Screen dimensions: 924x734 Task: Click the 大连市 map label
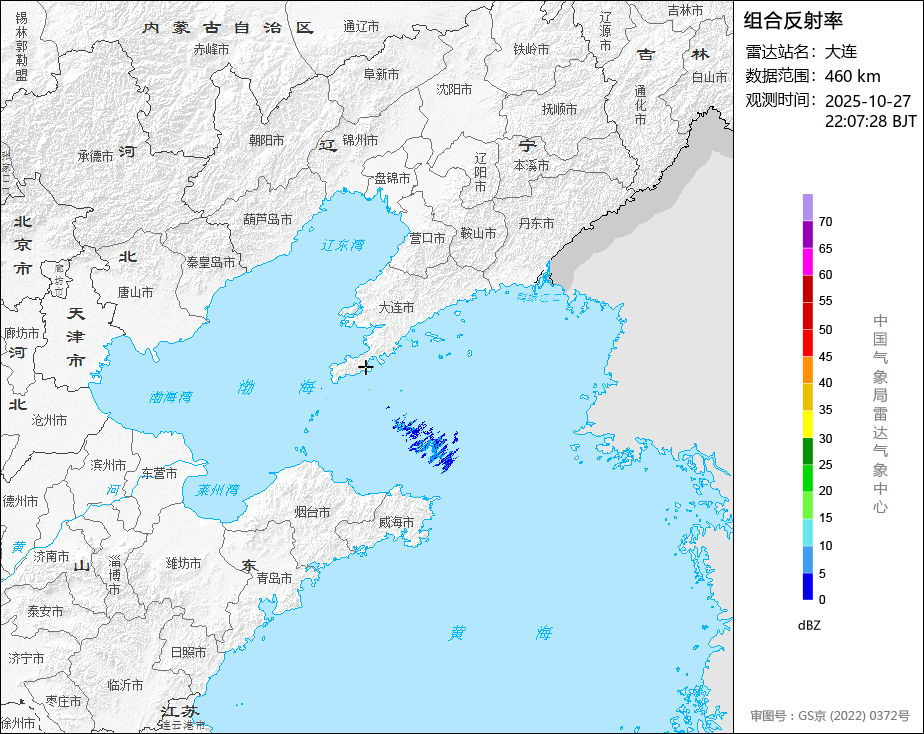pos(396,308)
